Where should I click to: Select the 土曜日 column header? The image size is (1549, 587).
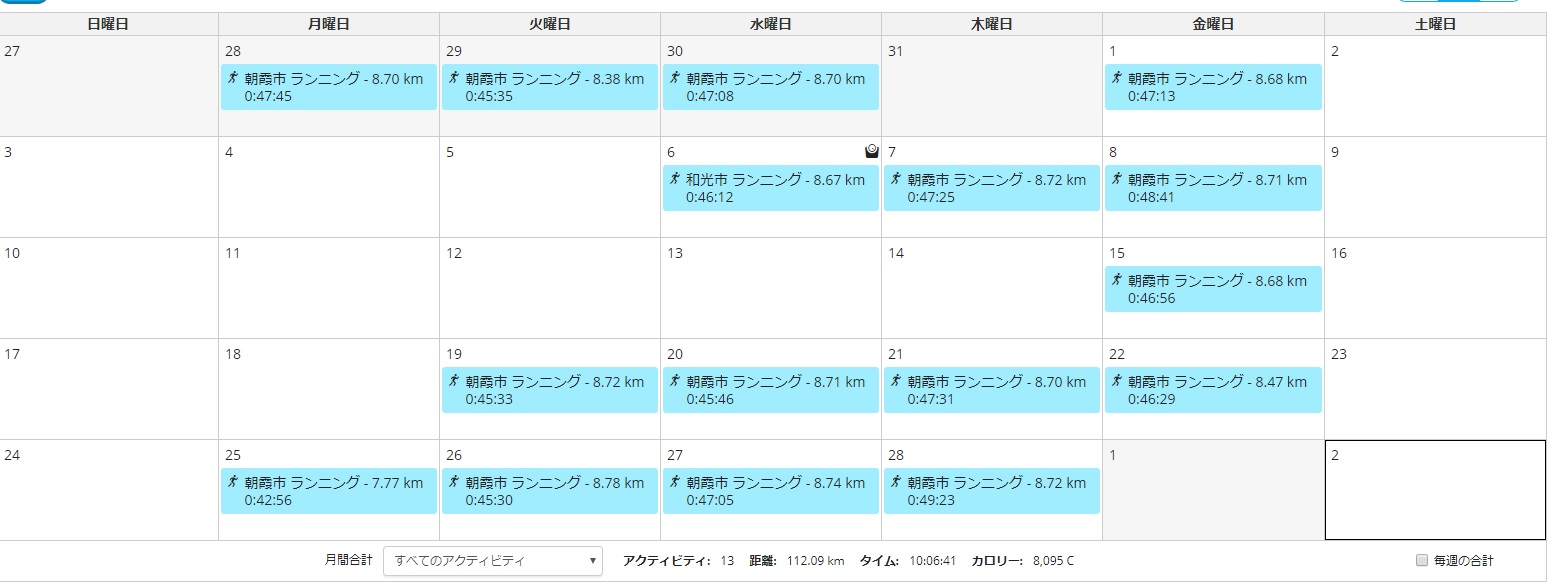[1435, 24]
